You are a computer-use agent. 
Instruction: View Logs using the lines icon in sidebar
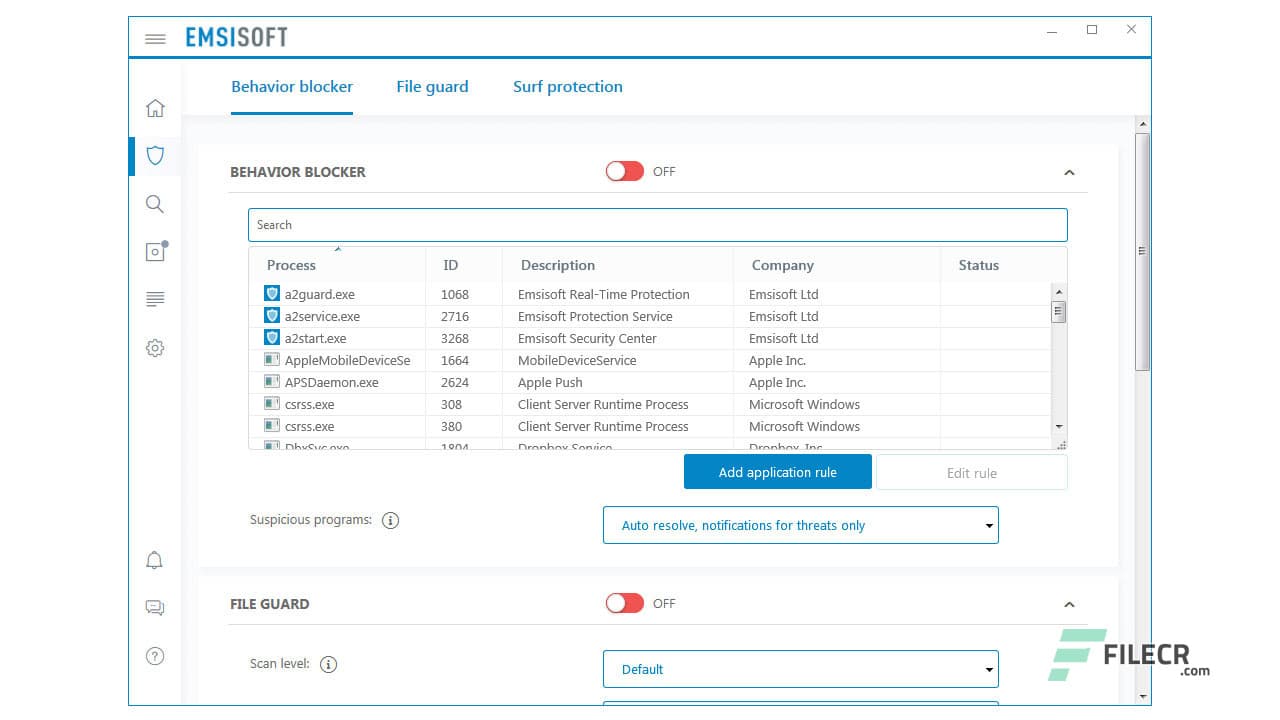[155, 299]
